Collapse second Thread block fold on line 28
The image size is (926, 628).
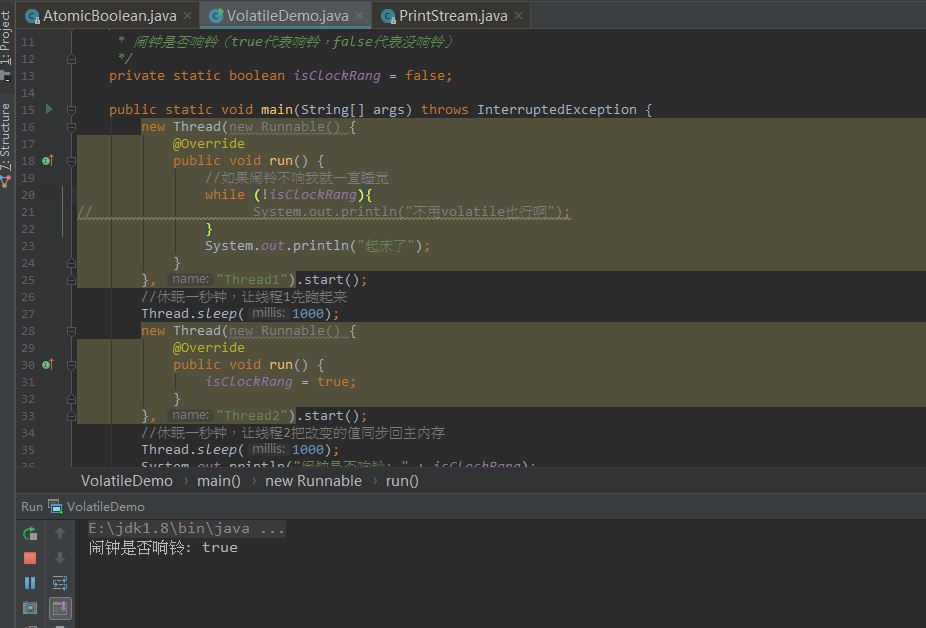(72, 331)
